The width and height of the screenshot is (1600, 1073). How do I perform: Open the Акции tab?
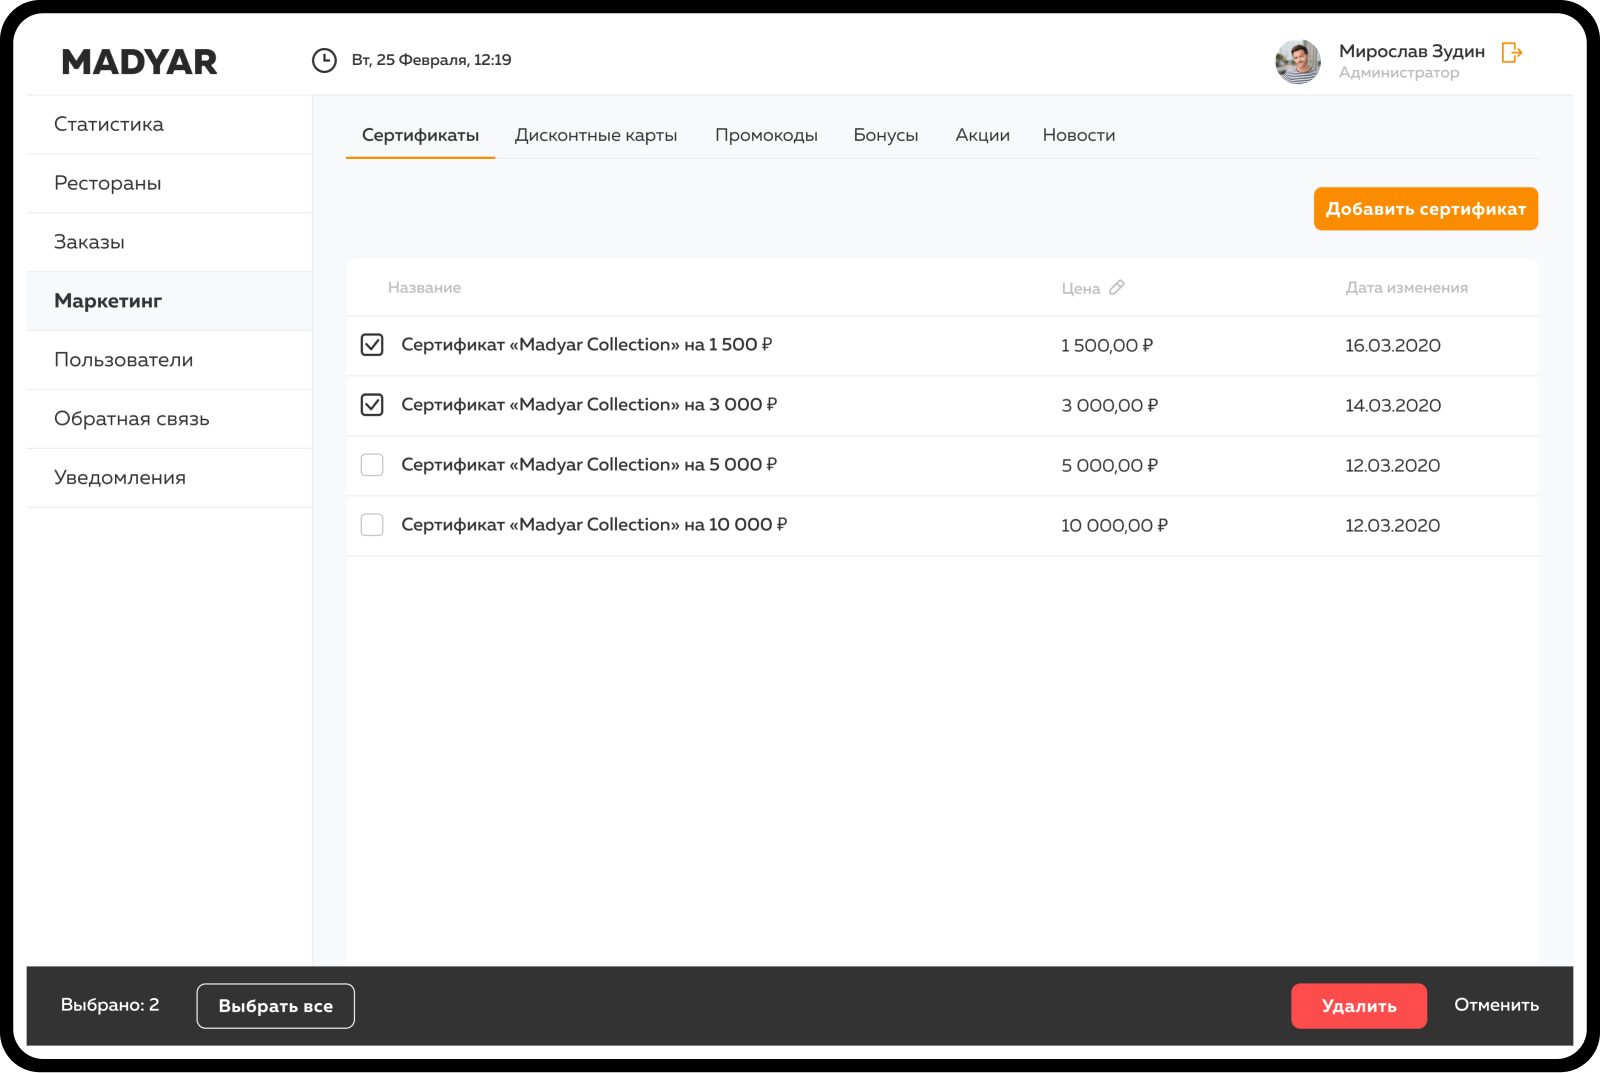(982, 135)
